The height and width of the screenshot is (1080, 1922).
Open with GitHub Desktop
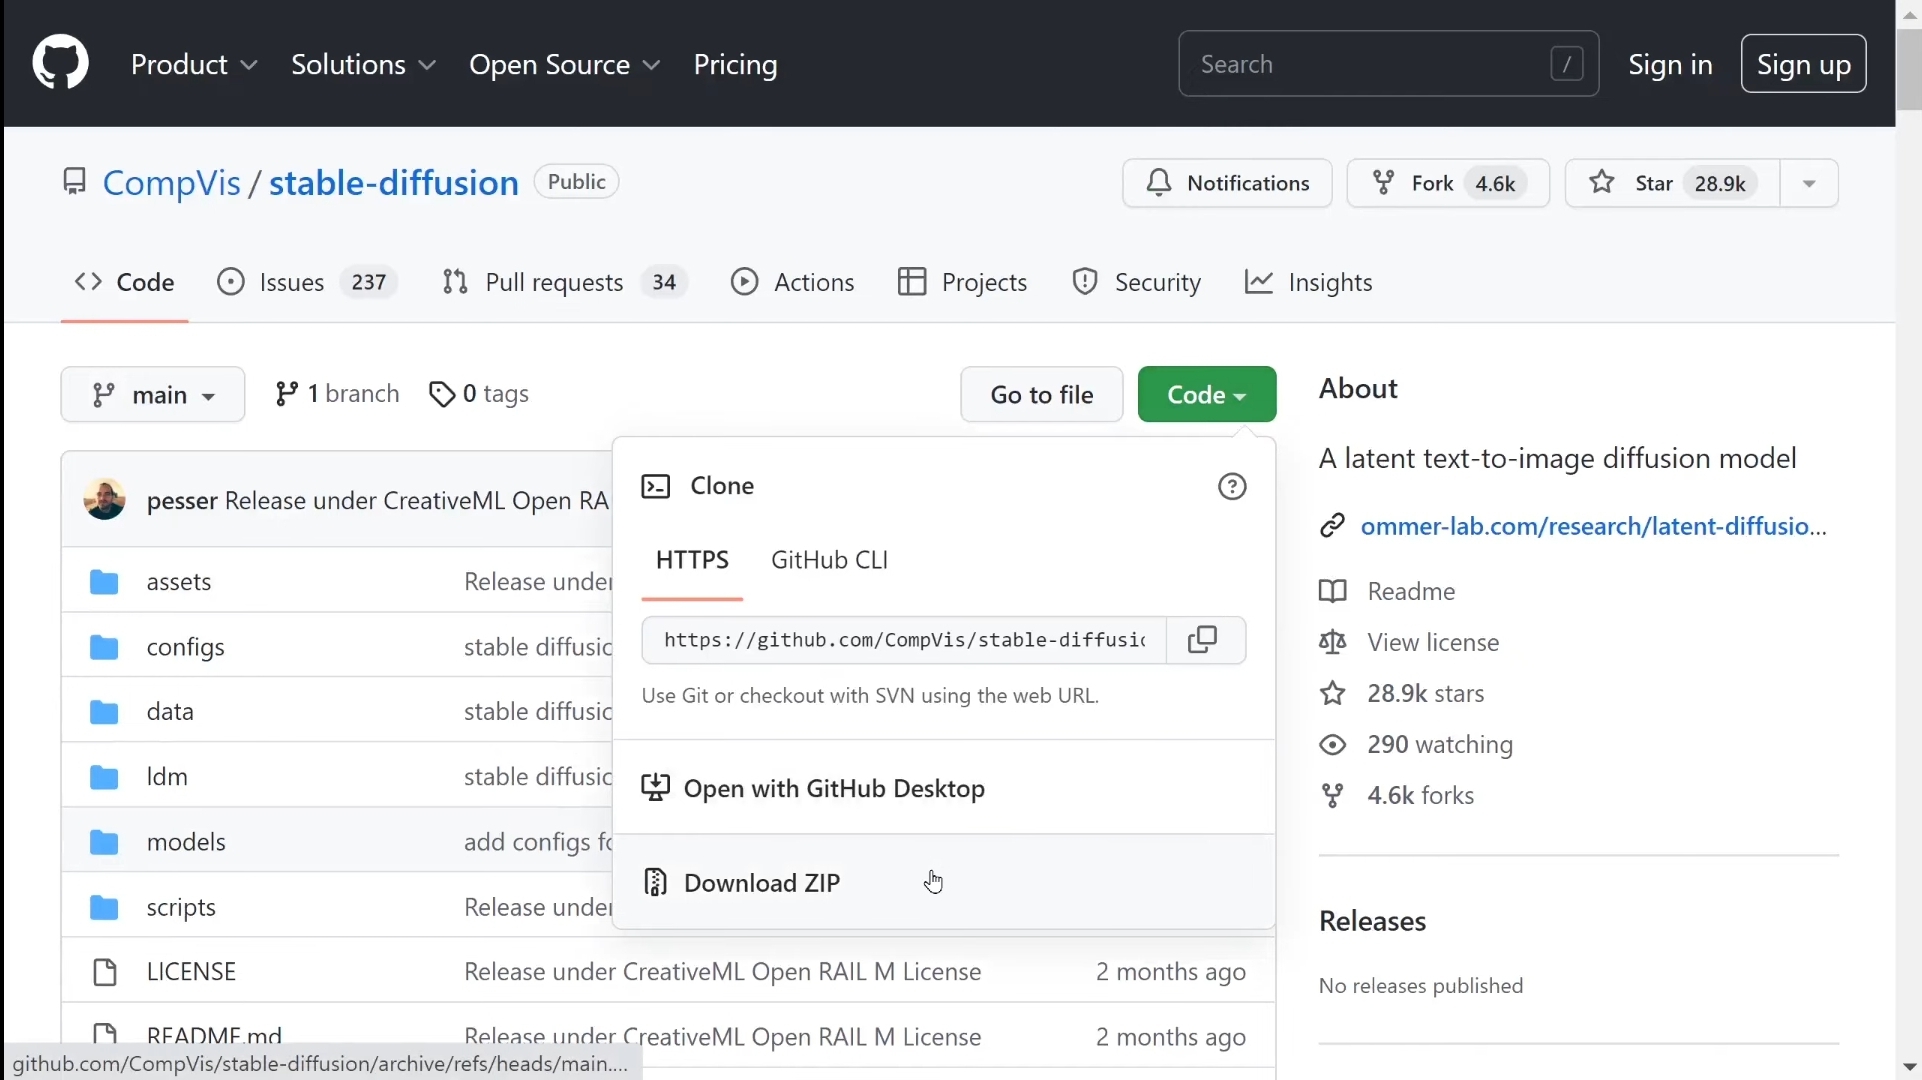tap(834, 789)
